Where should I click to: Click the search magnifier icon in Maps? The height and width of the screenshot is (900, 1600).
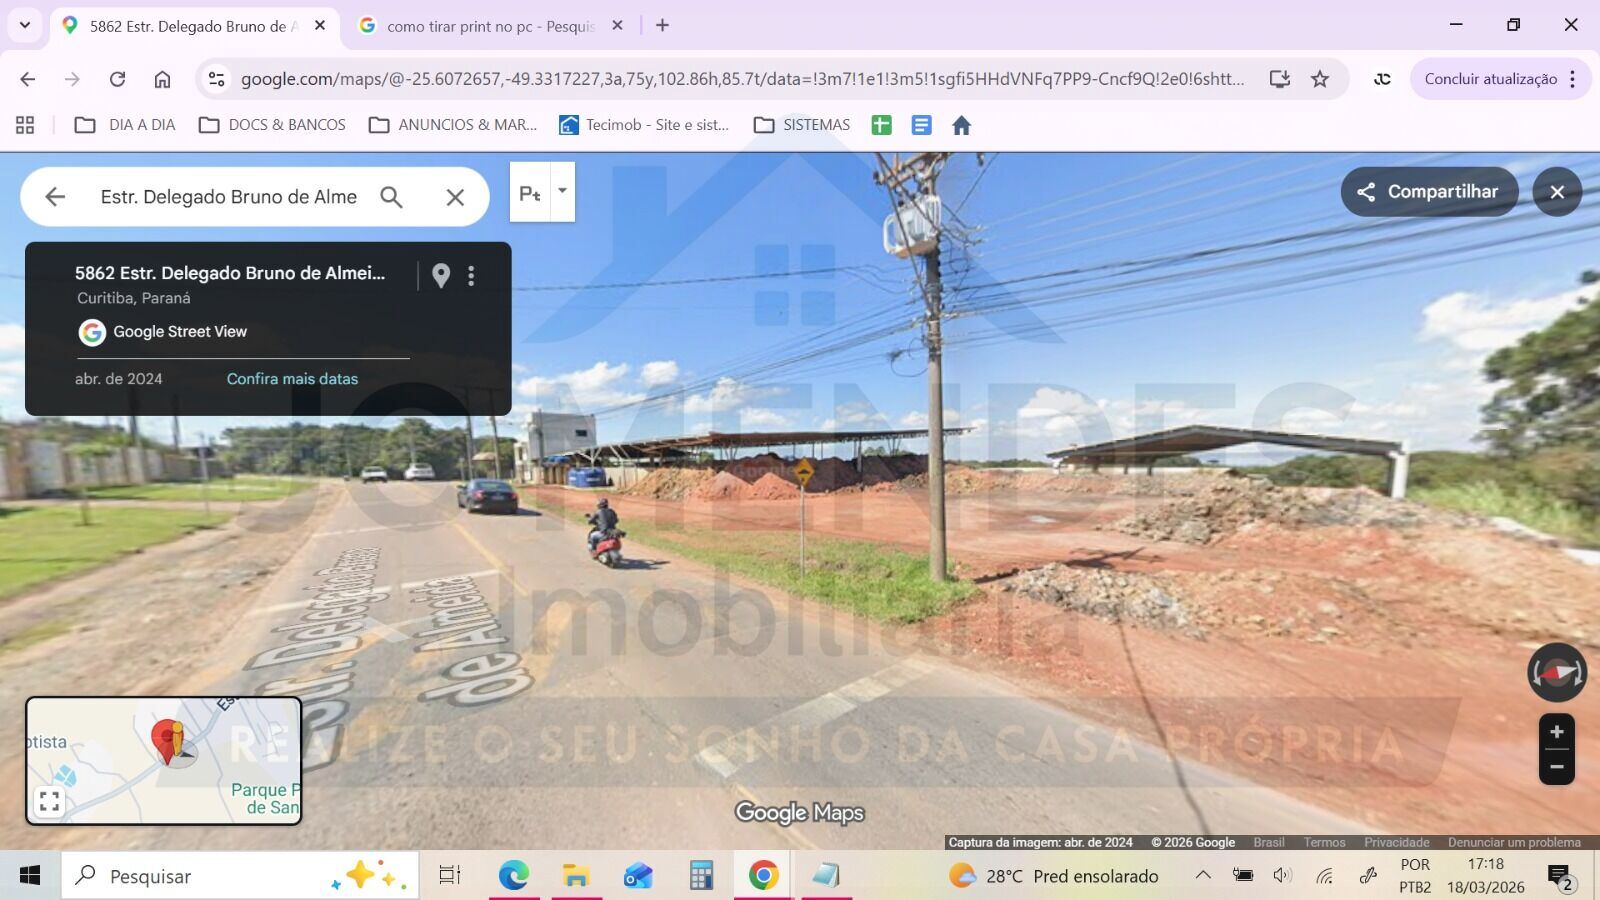(391, 197)
